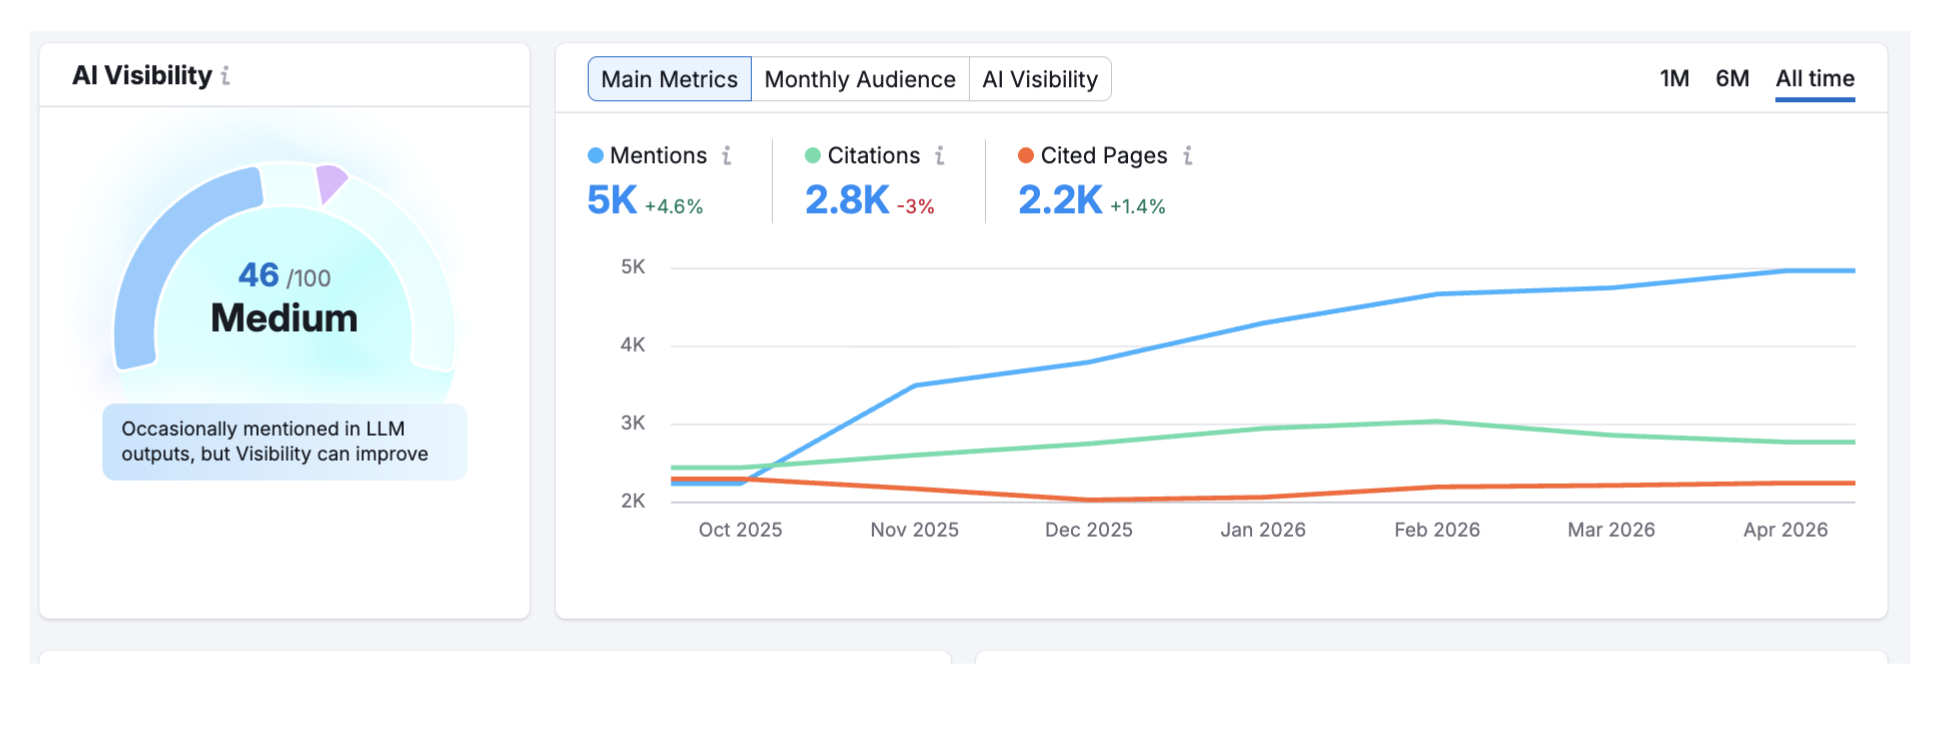Viewport: 1938px width, 740px height.
Task: Click the Feb 2026 axis label
Action: (1437, 530)
